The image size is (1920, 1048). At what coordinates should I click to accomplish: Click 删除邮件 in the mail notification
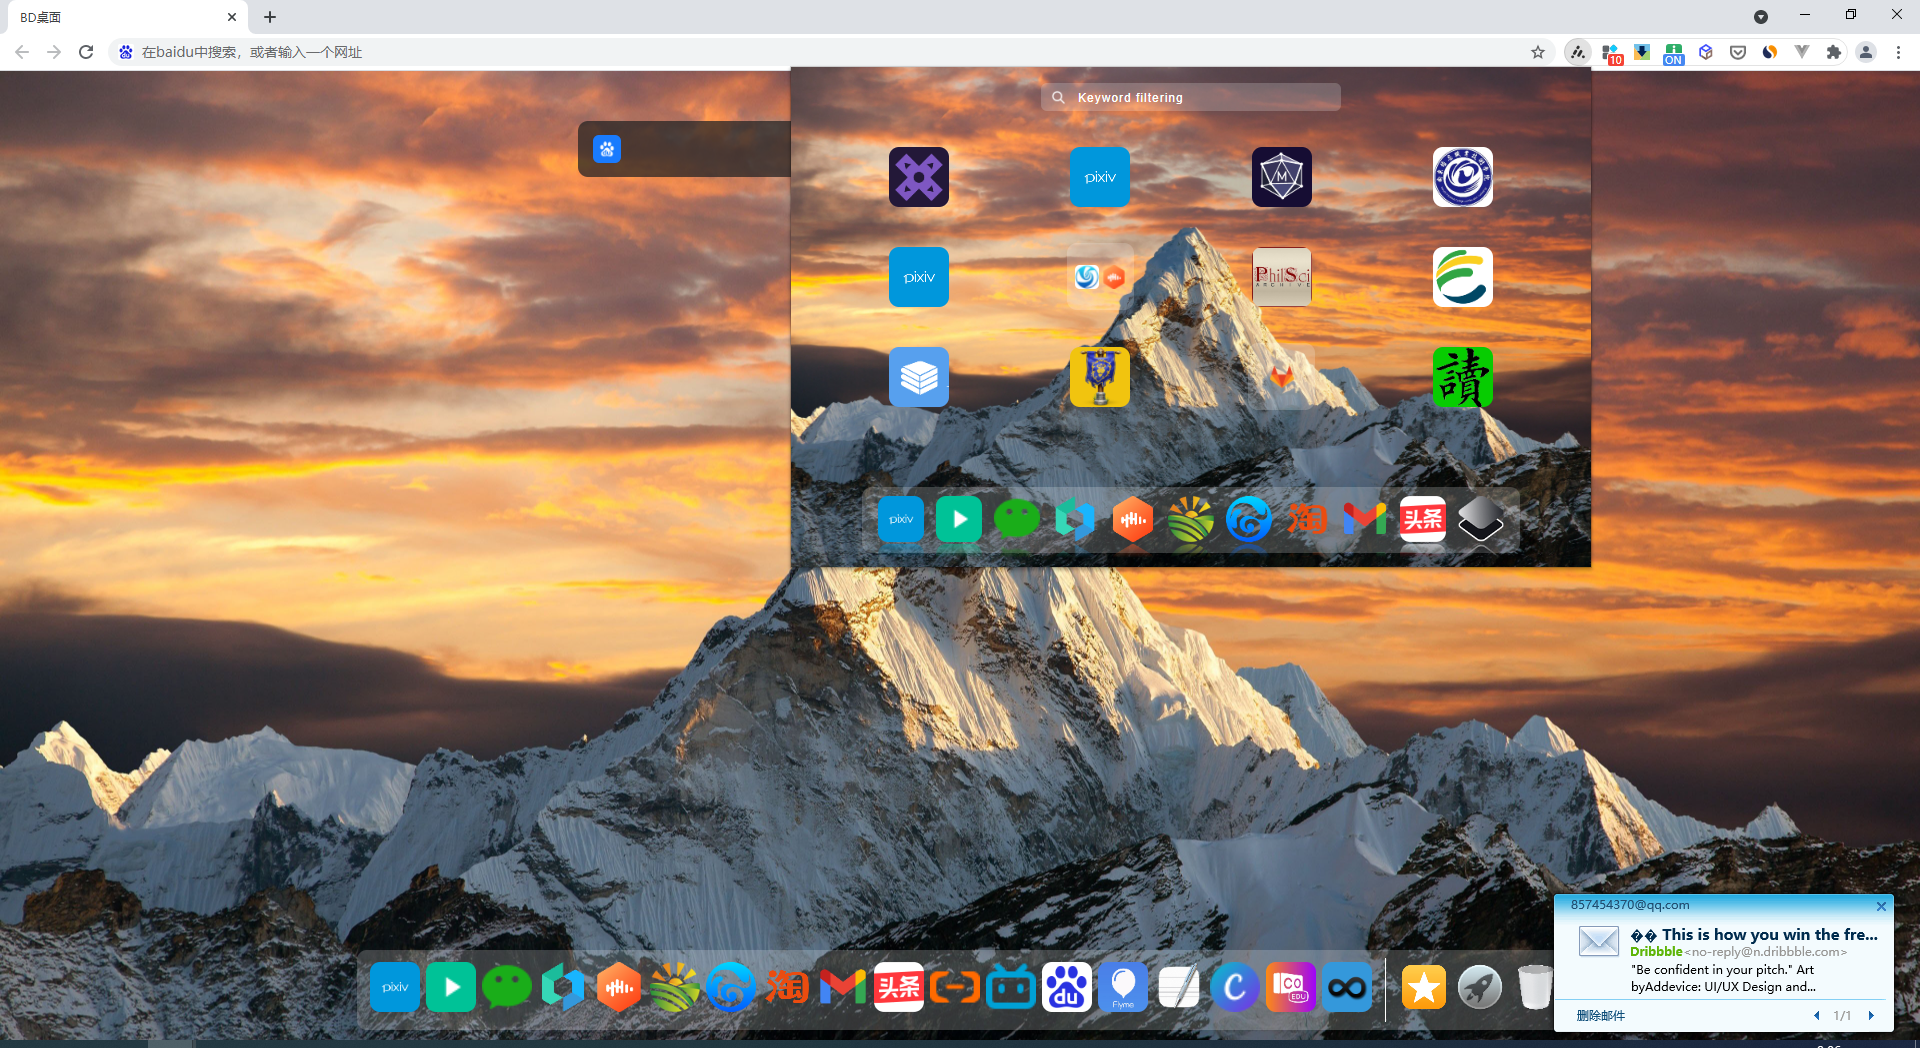coord(1601,1015)
